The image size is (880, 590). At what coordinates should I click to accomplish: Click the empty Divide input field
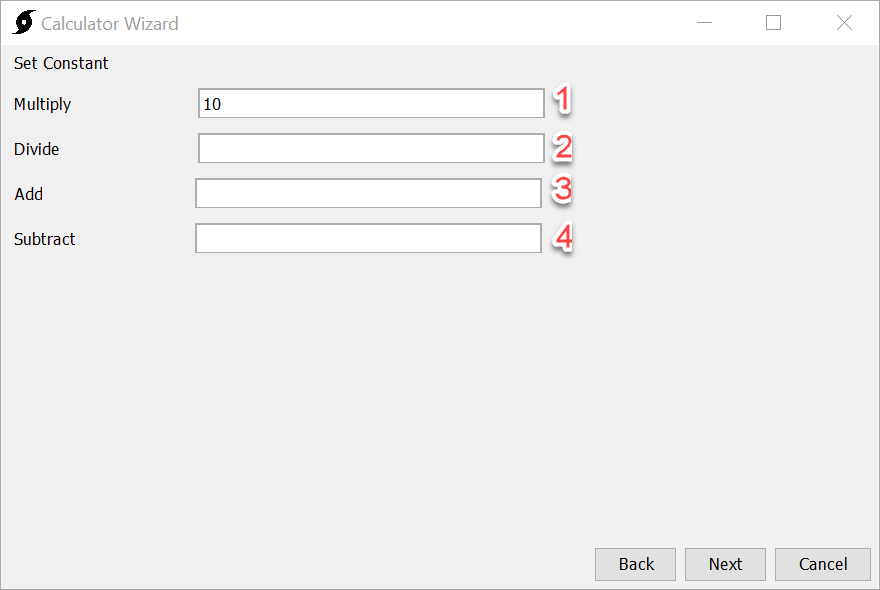[x=370, y=148]
